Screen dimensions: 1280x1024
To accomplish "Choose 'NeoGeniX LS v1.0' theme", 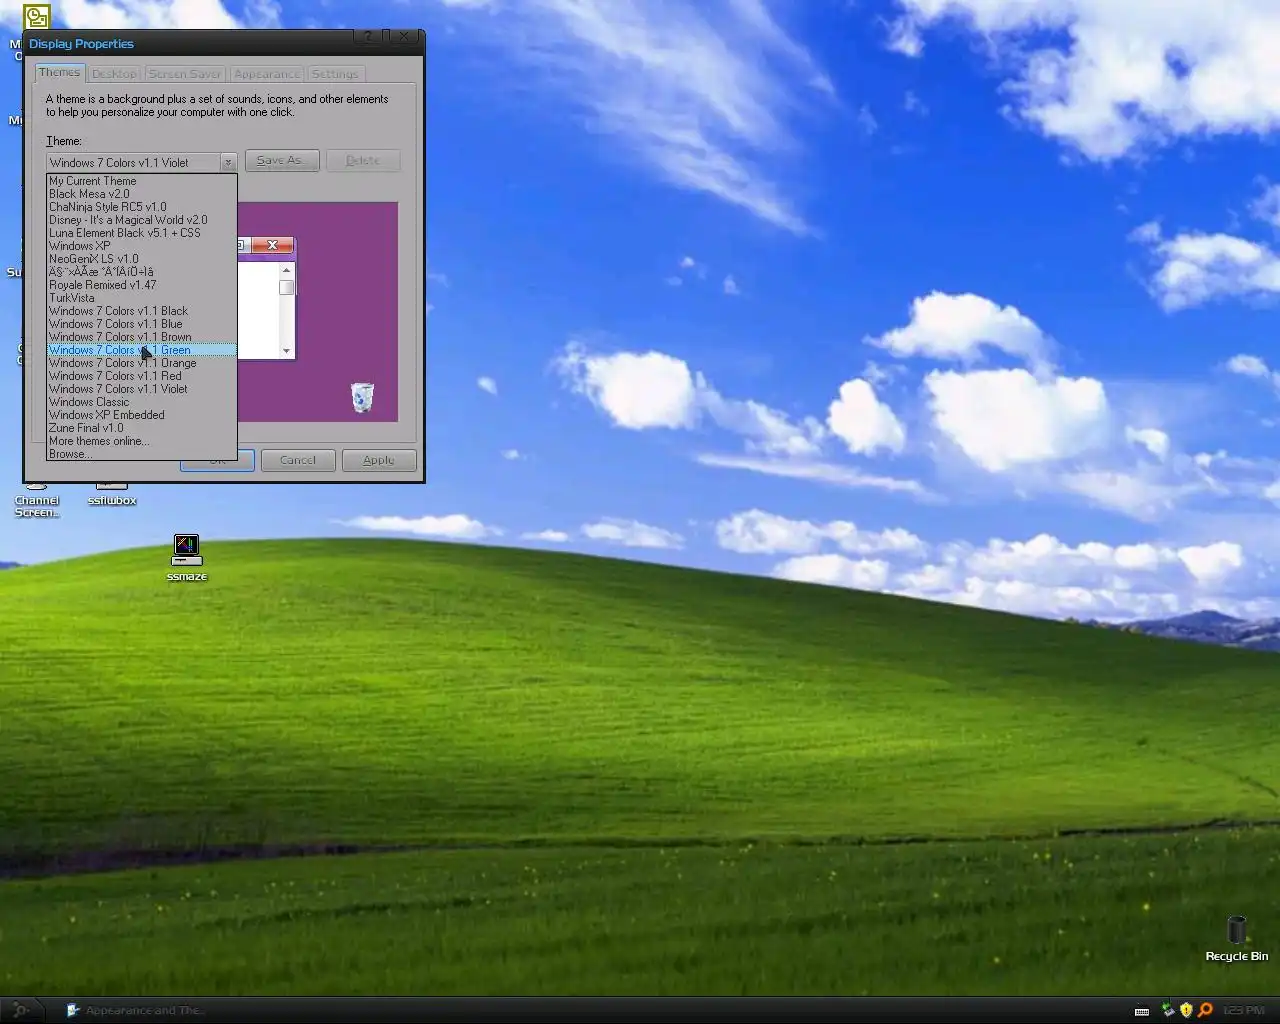I will 142,259.
